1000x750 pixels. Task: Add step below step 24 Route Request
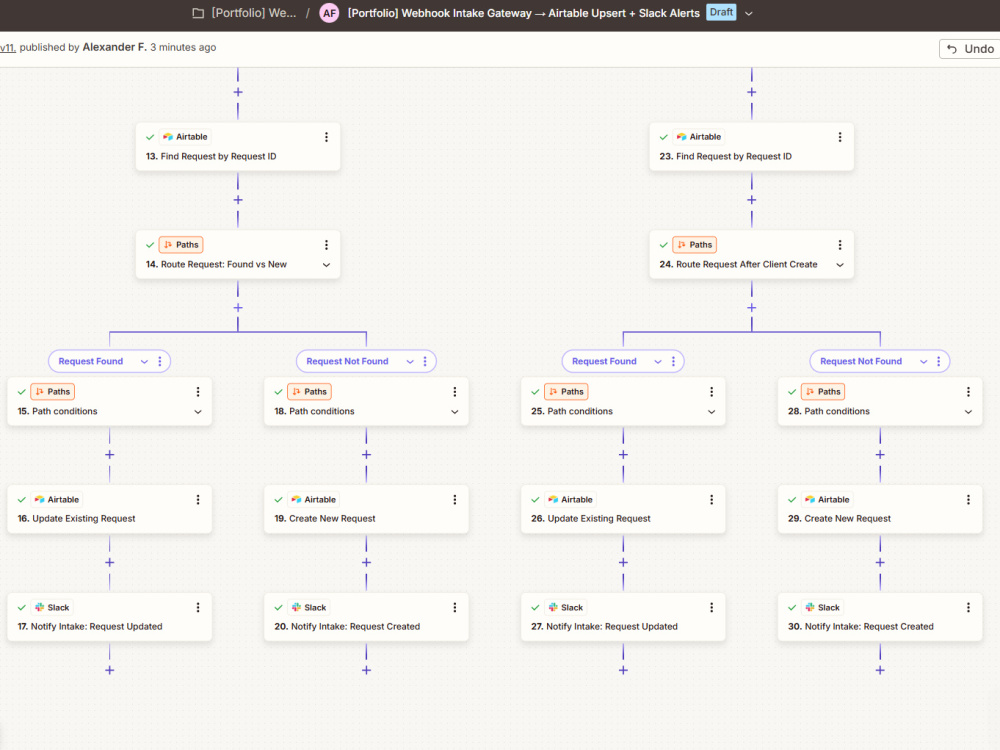[751, 307]
